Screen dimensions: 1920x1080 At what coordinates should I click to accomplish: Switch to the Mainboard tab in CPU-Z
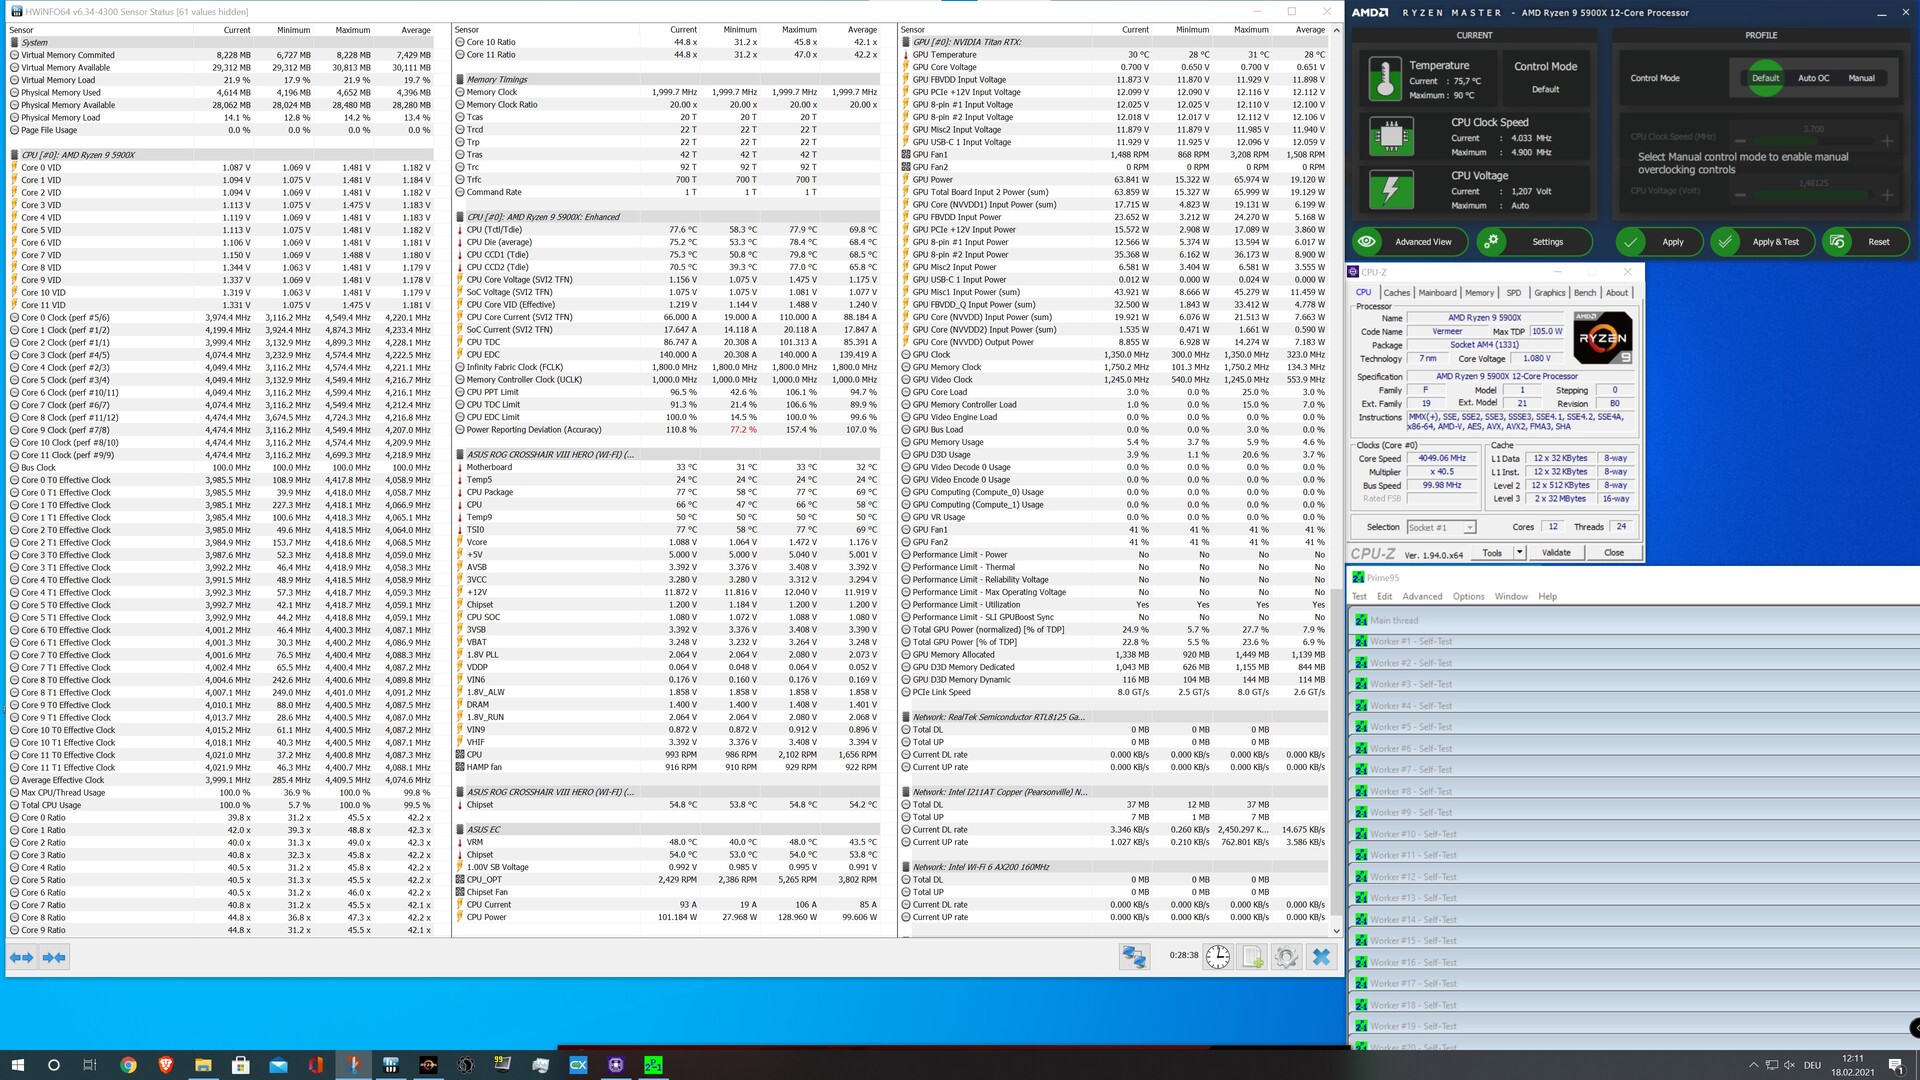[1437, 293]
